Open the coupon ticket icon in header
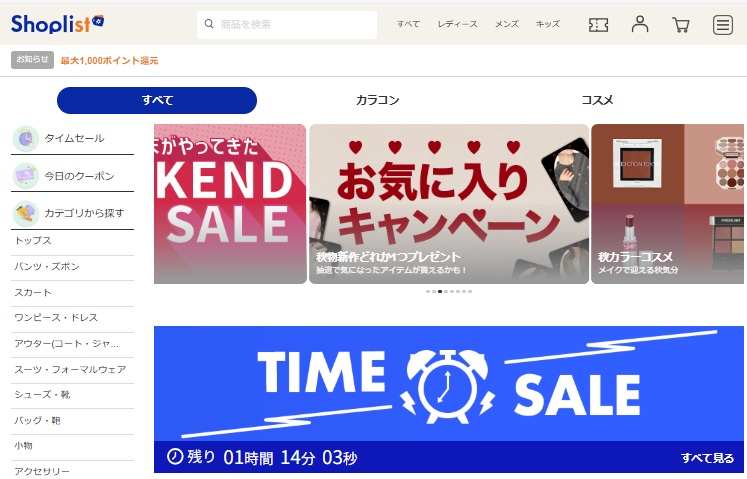Image resolution: width=747 pixels, height=479 pixels. point(598,25)
